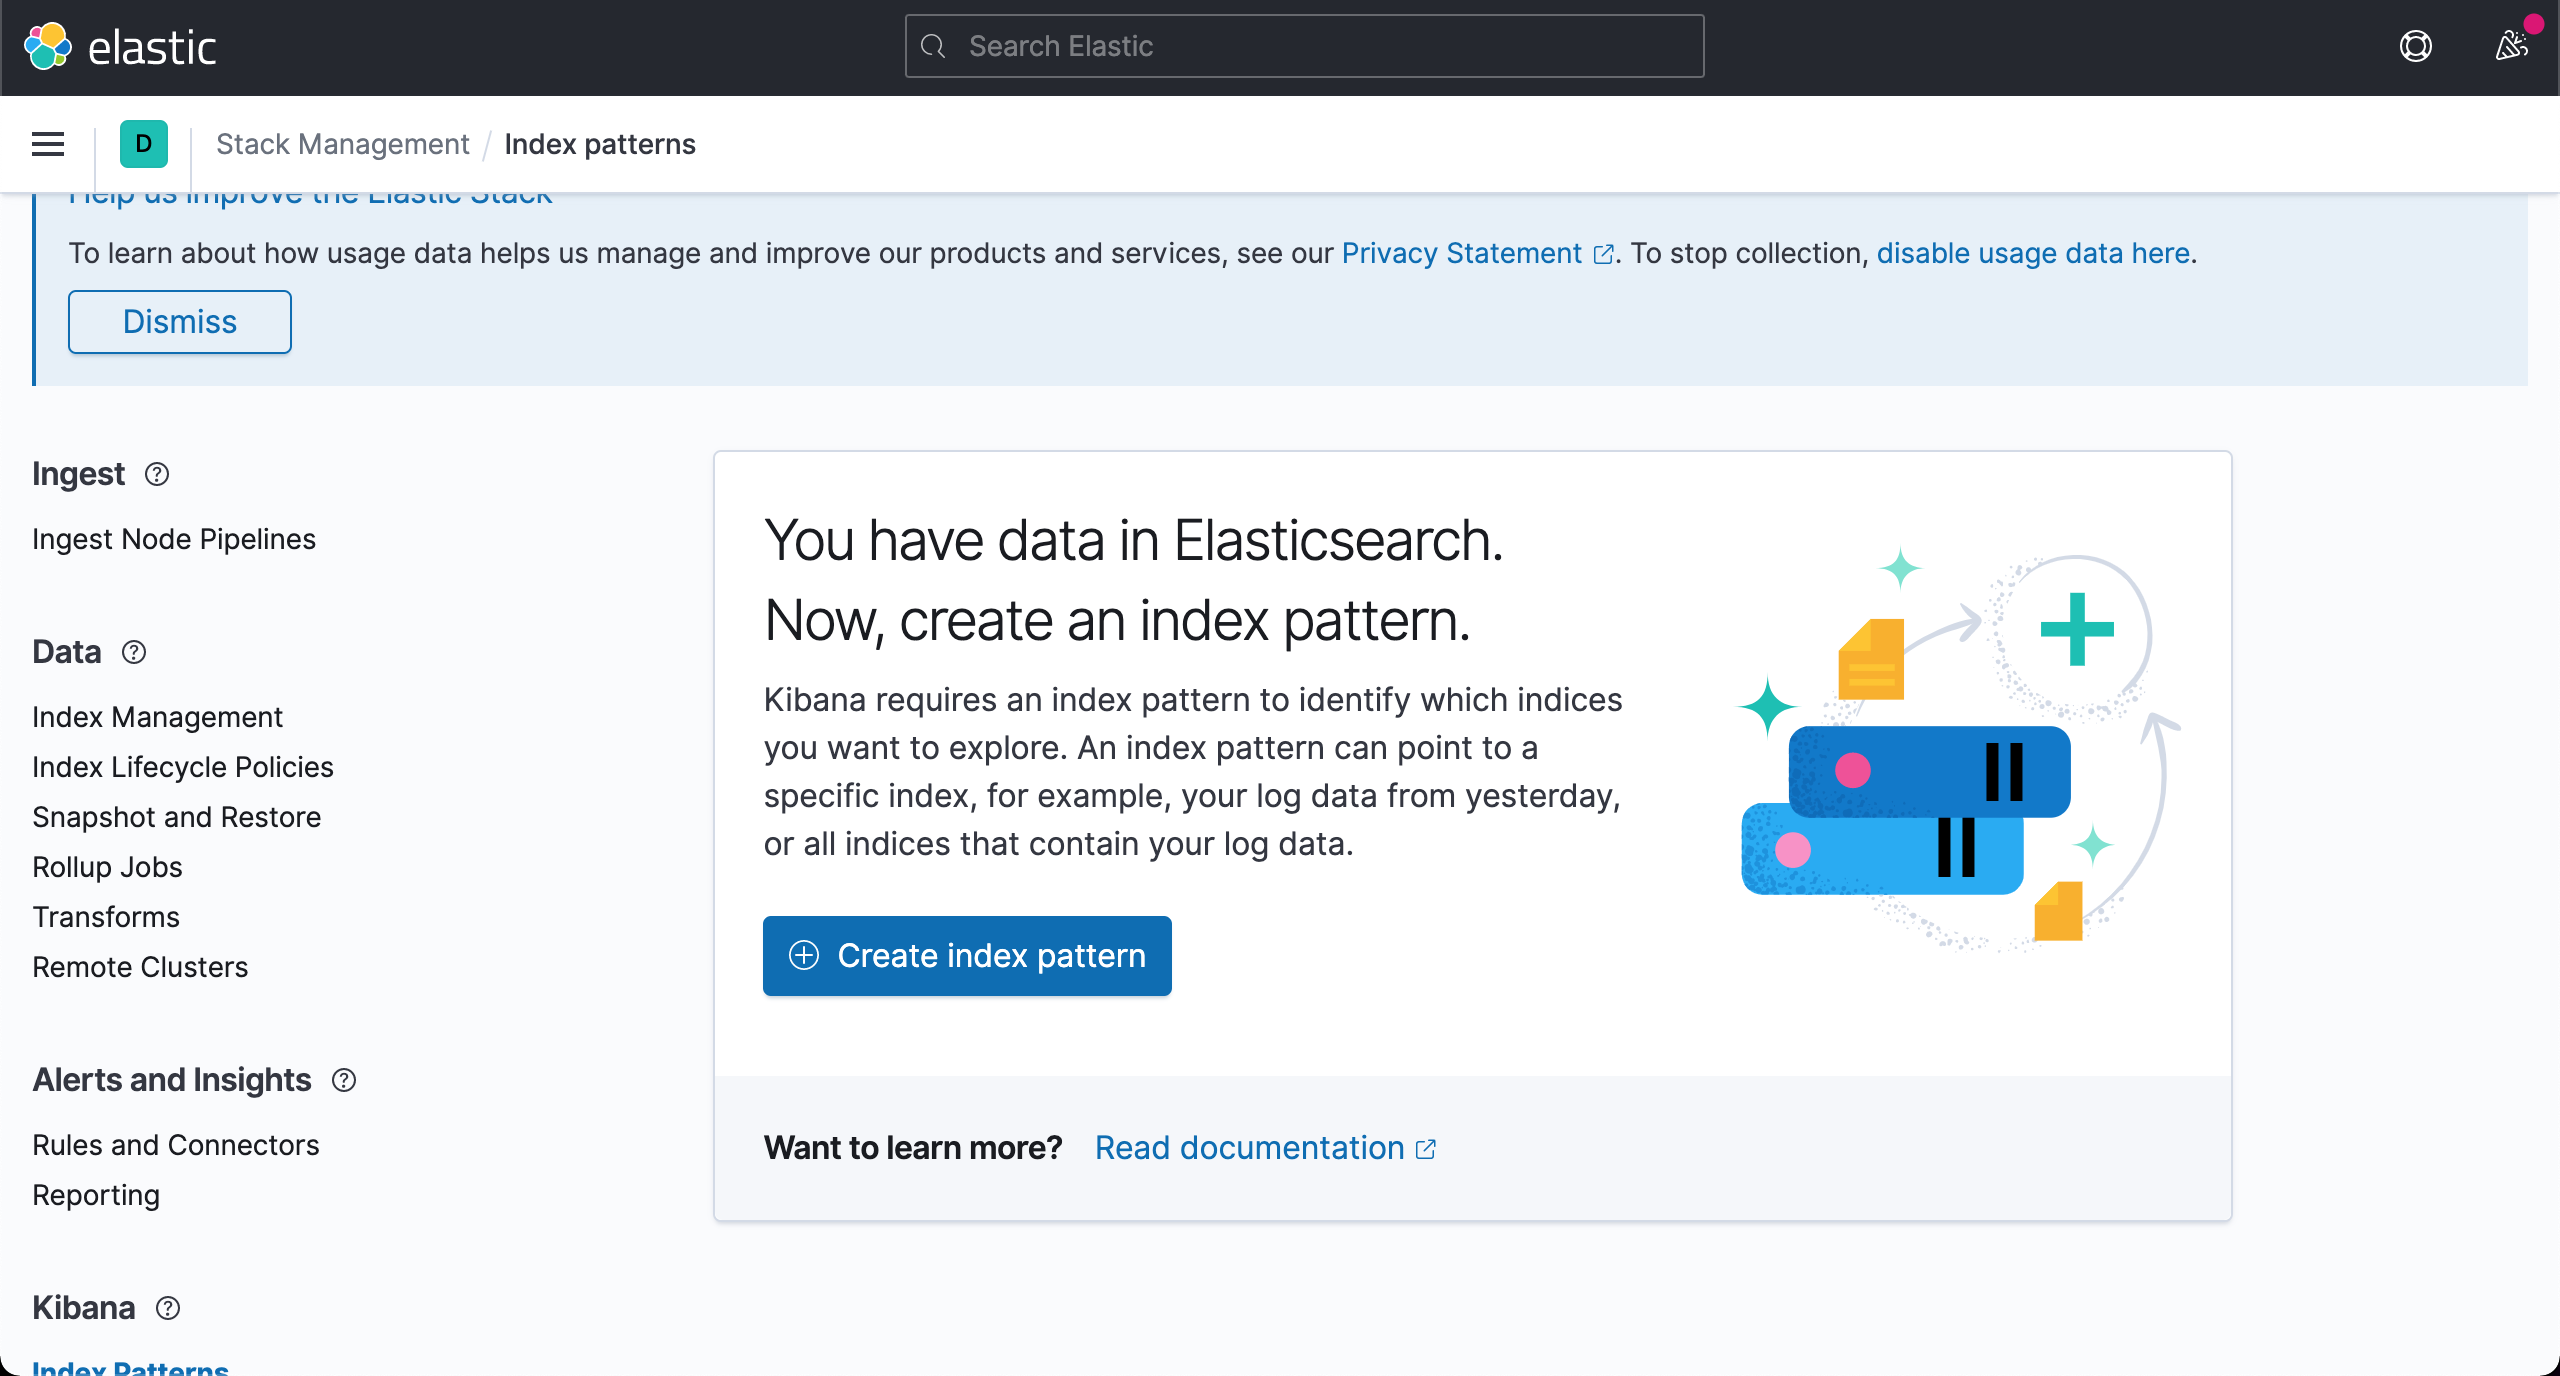The image size is (2560, 1376).
Task: Click disable usage data here link
Action: click(x=2033, y=253)
